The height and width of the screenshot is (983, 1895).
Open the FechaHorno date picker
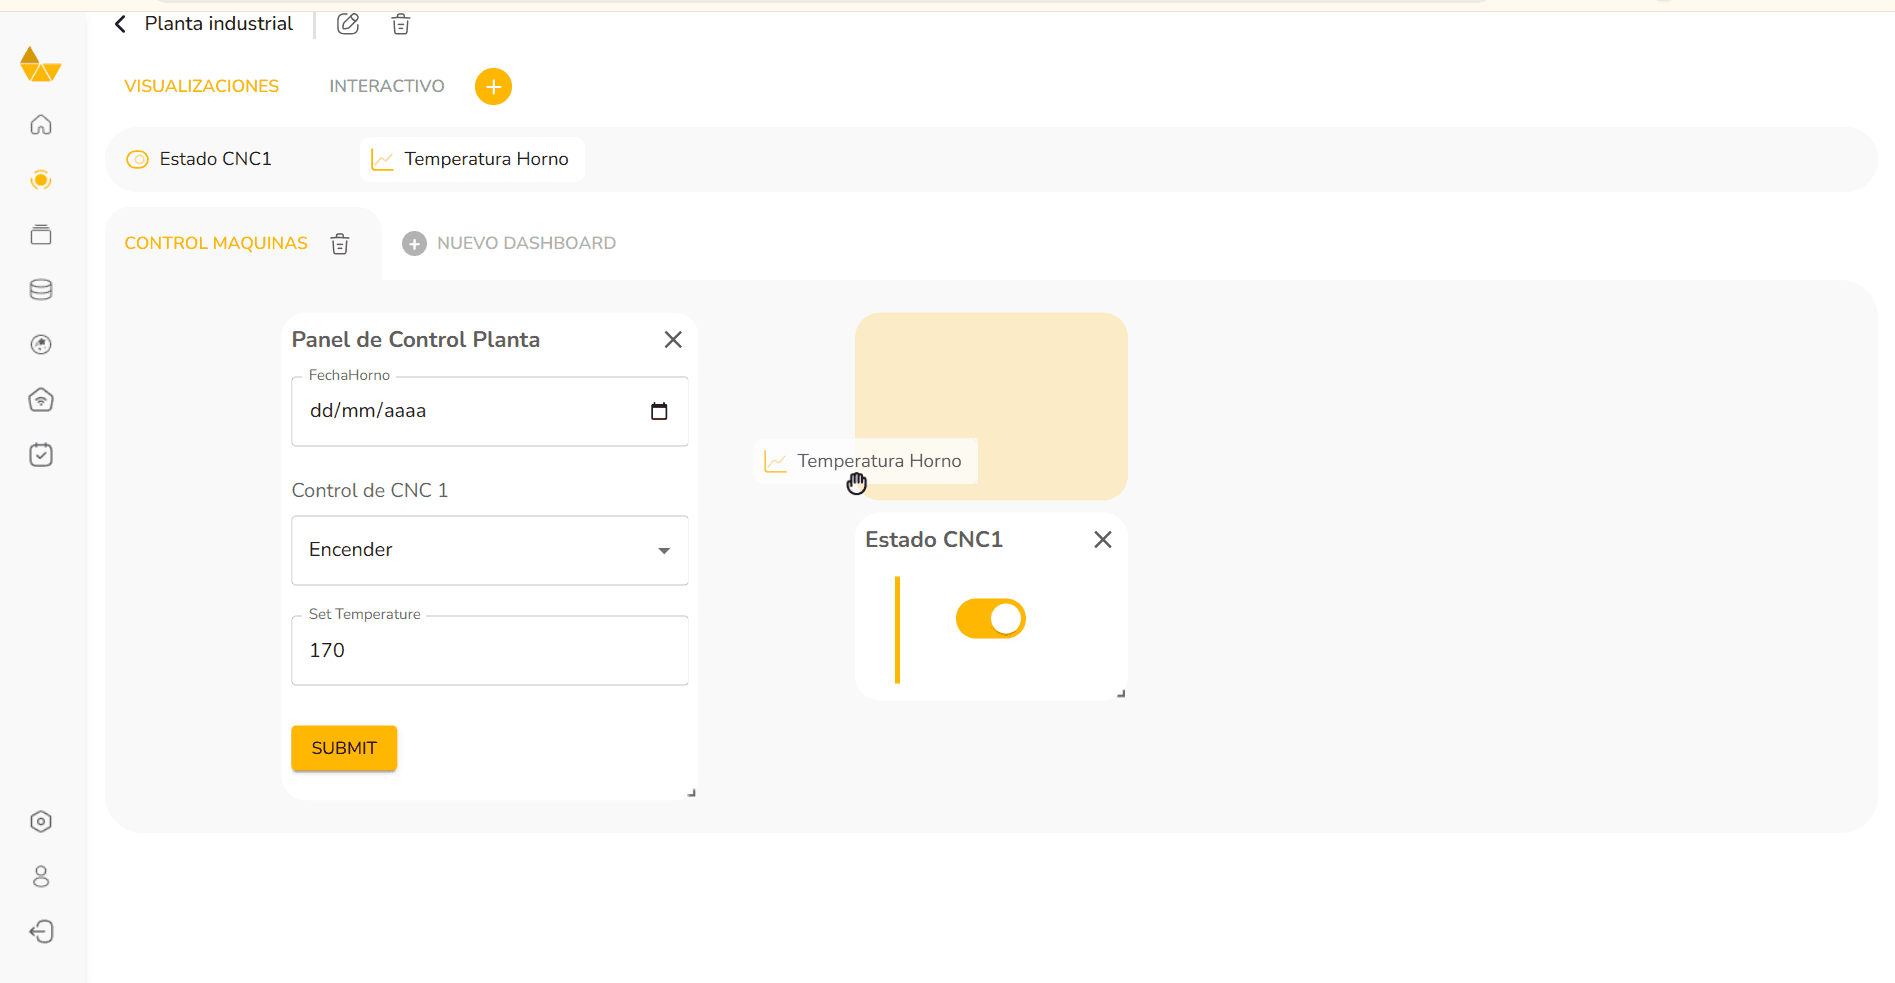pyautogui.click(x=659, y=410)
